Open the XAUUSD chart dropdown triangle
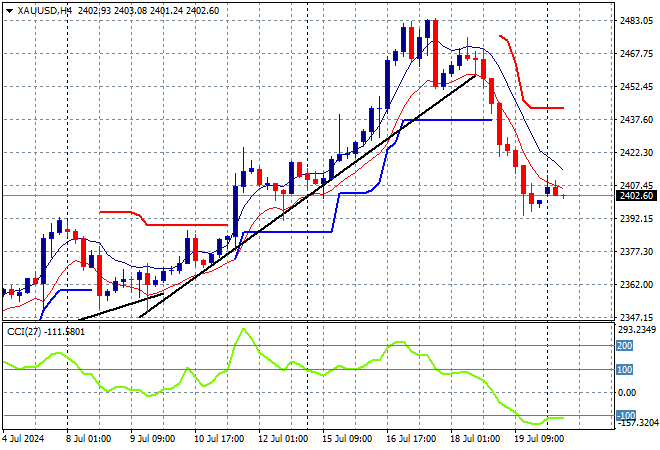 (9, 11)
